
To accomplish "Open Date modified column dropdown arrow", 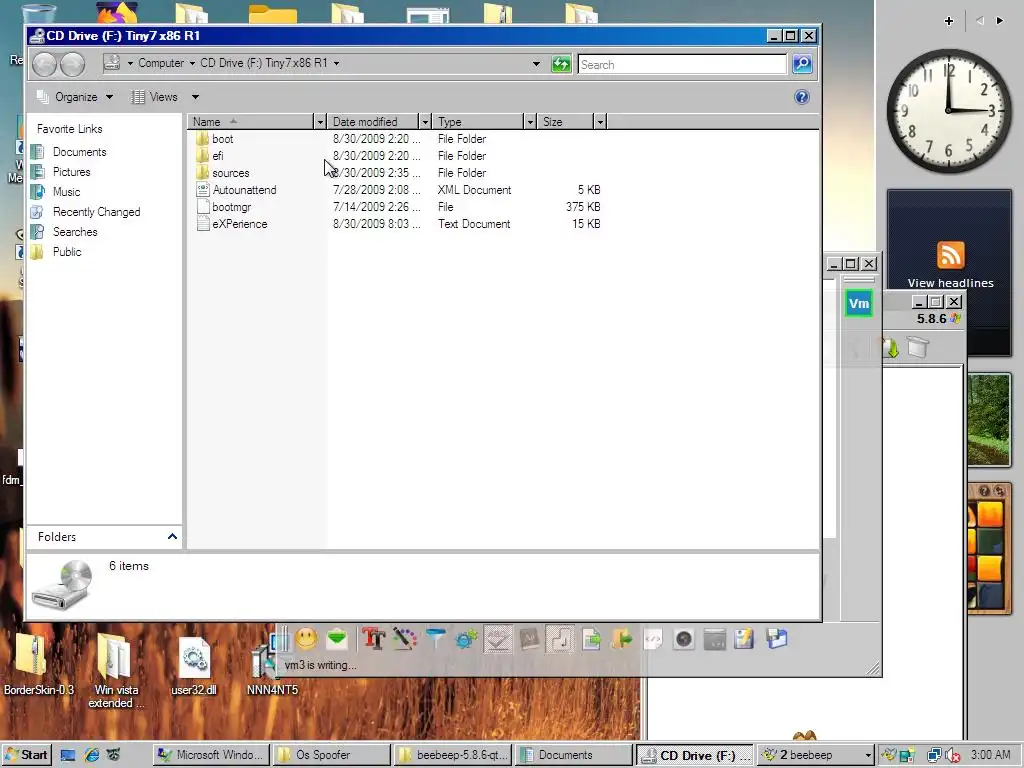I will pos(425,122).
